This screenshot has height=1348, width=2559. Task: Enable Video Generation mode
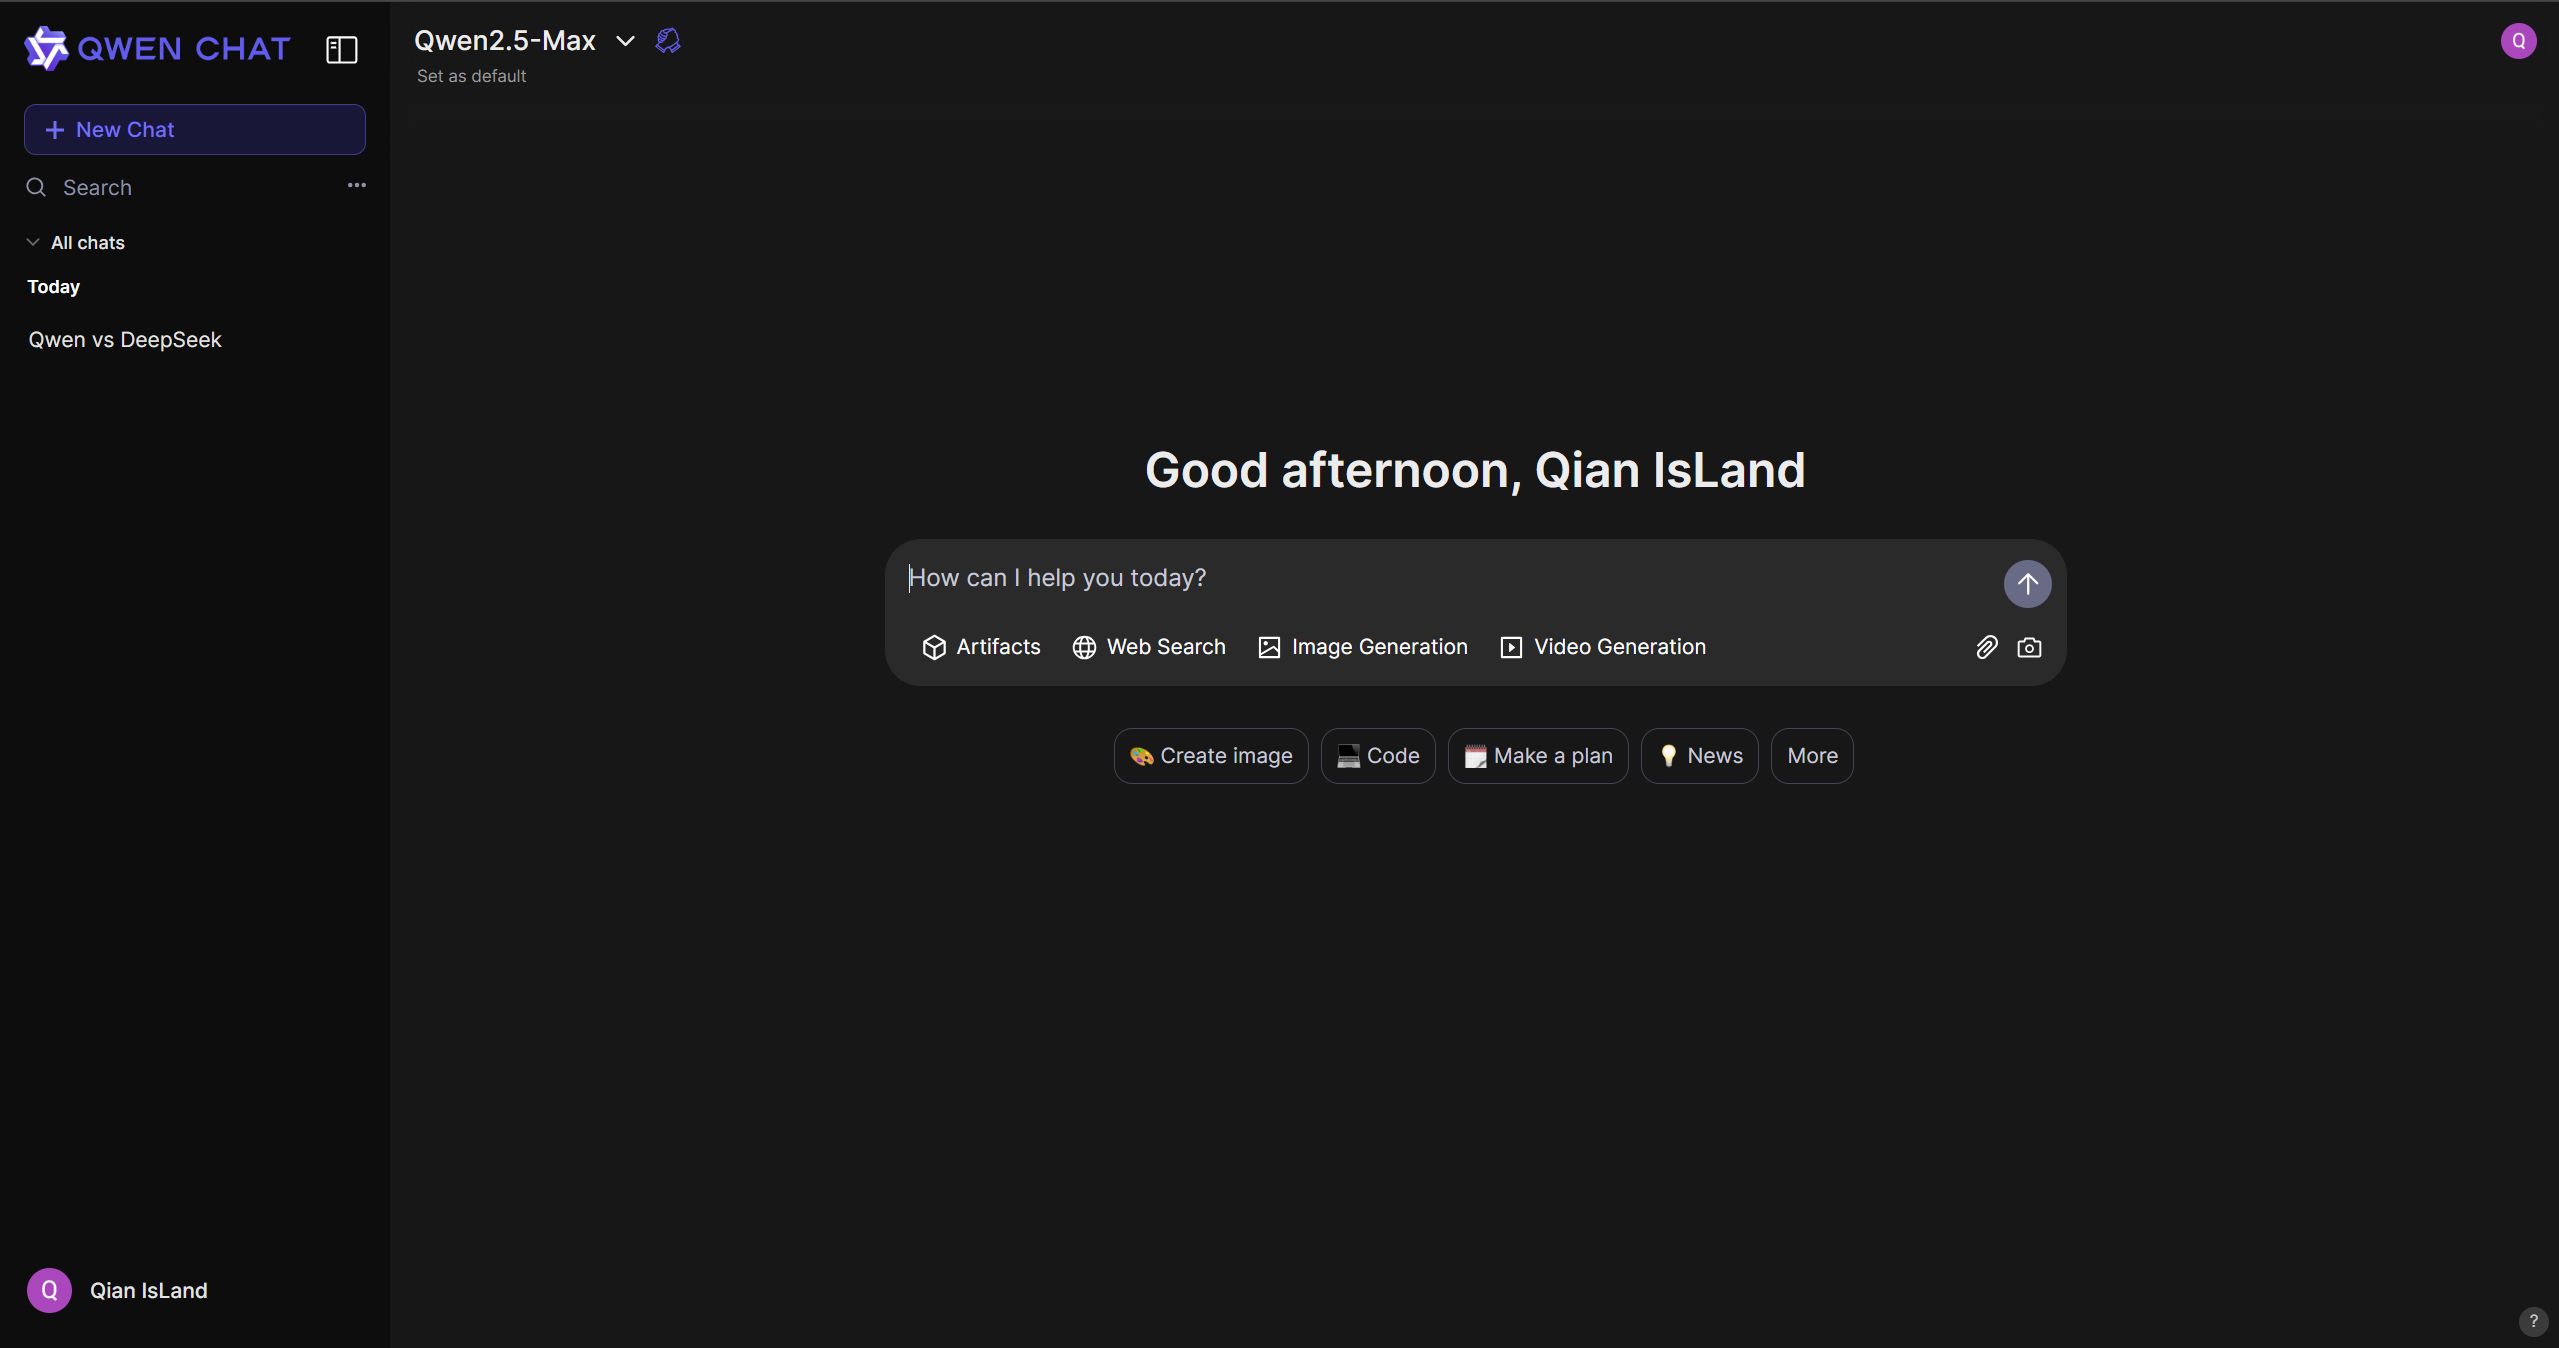(1603, 647)
